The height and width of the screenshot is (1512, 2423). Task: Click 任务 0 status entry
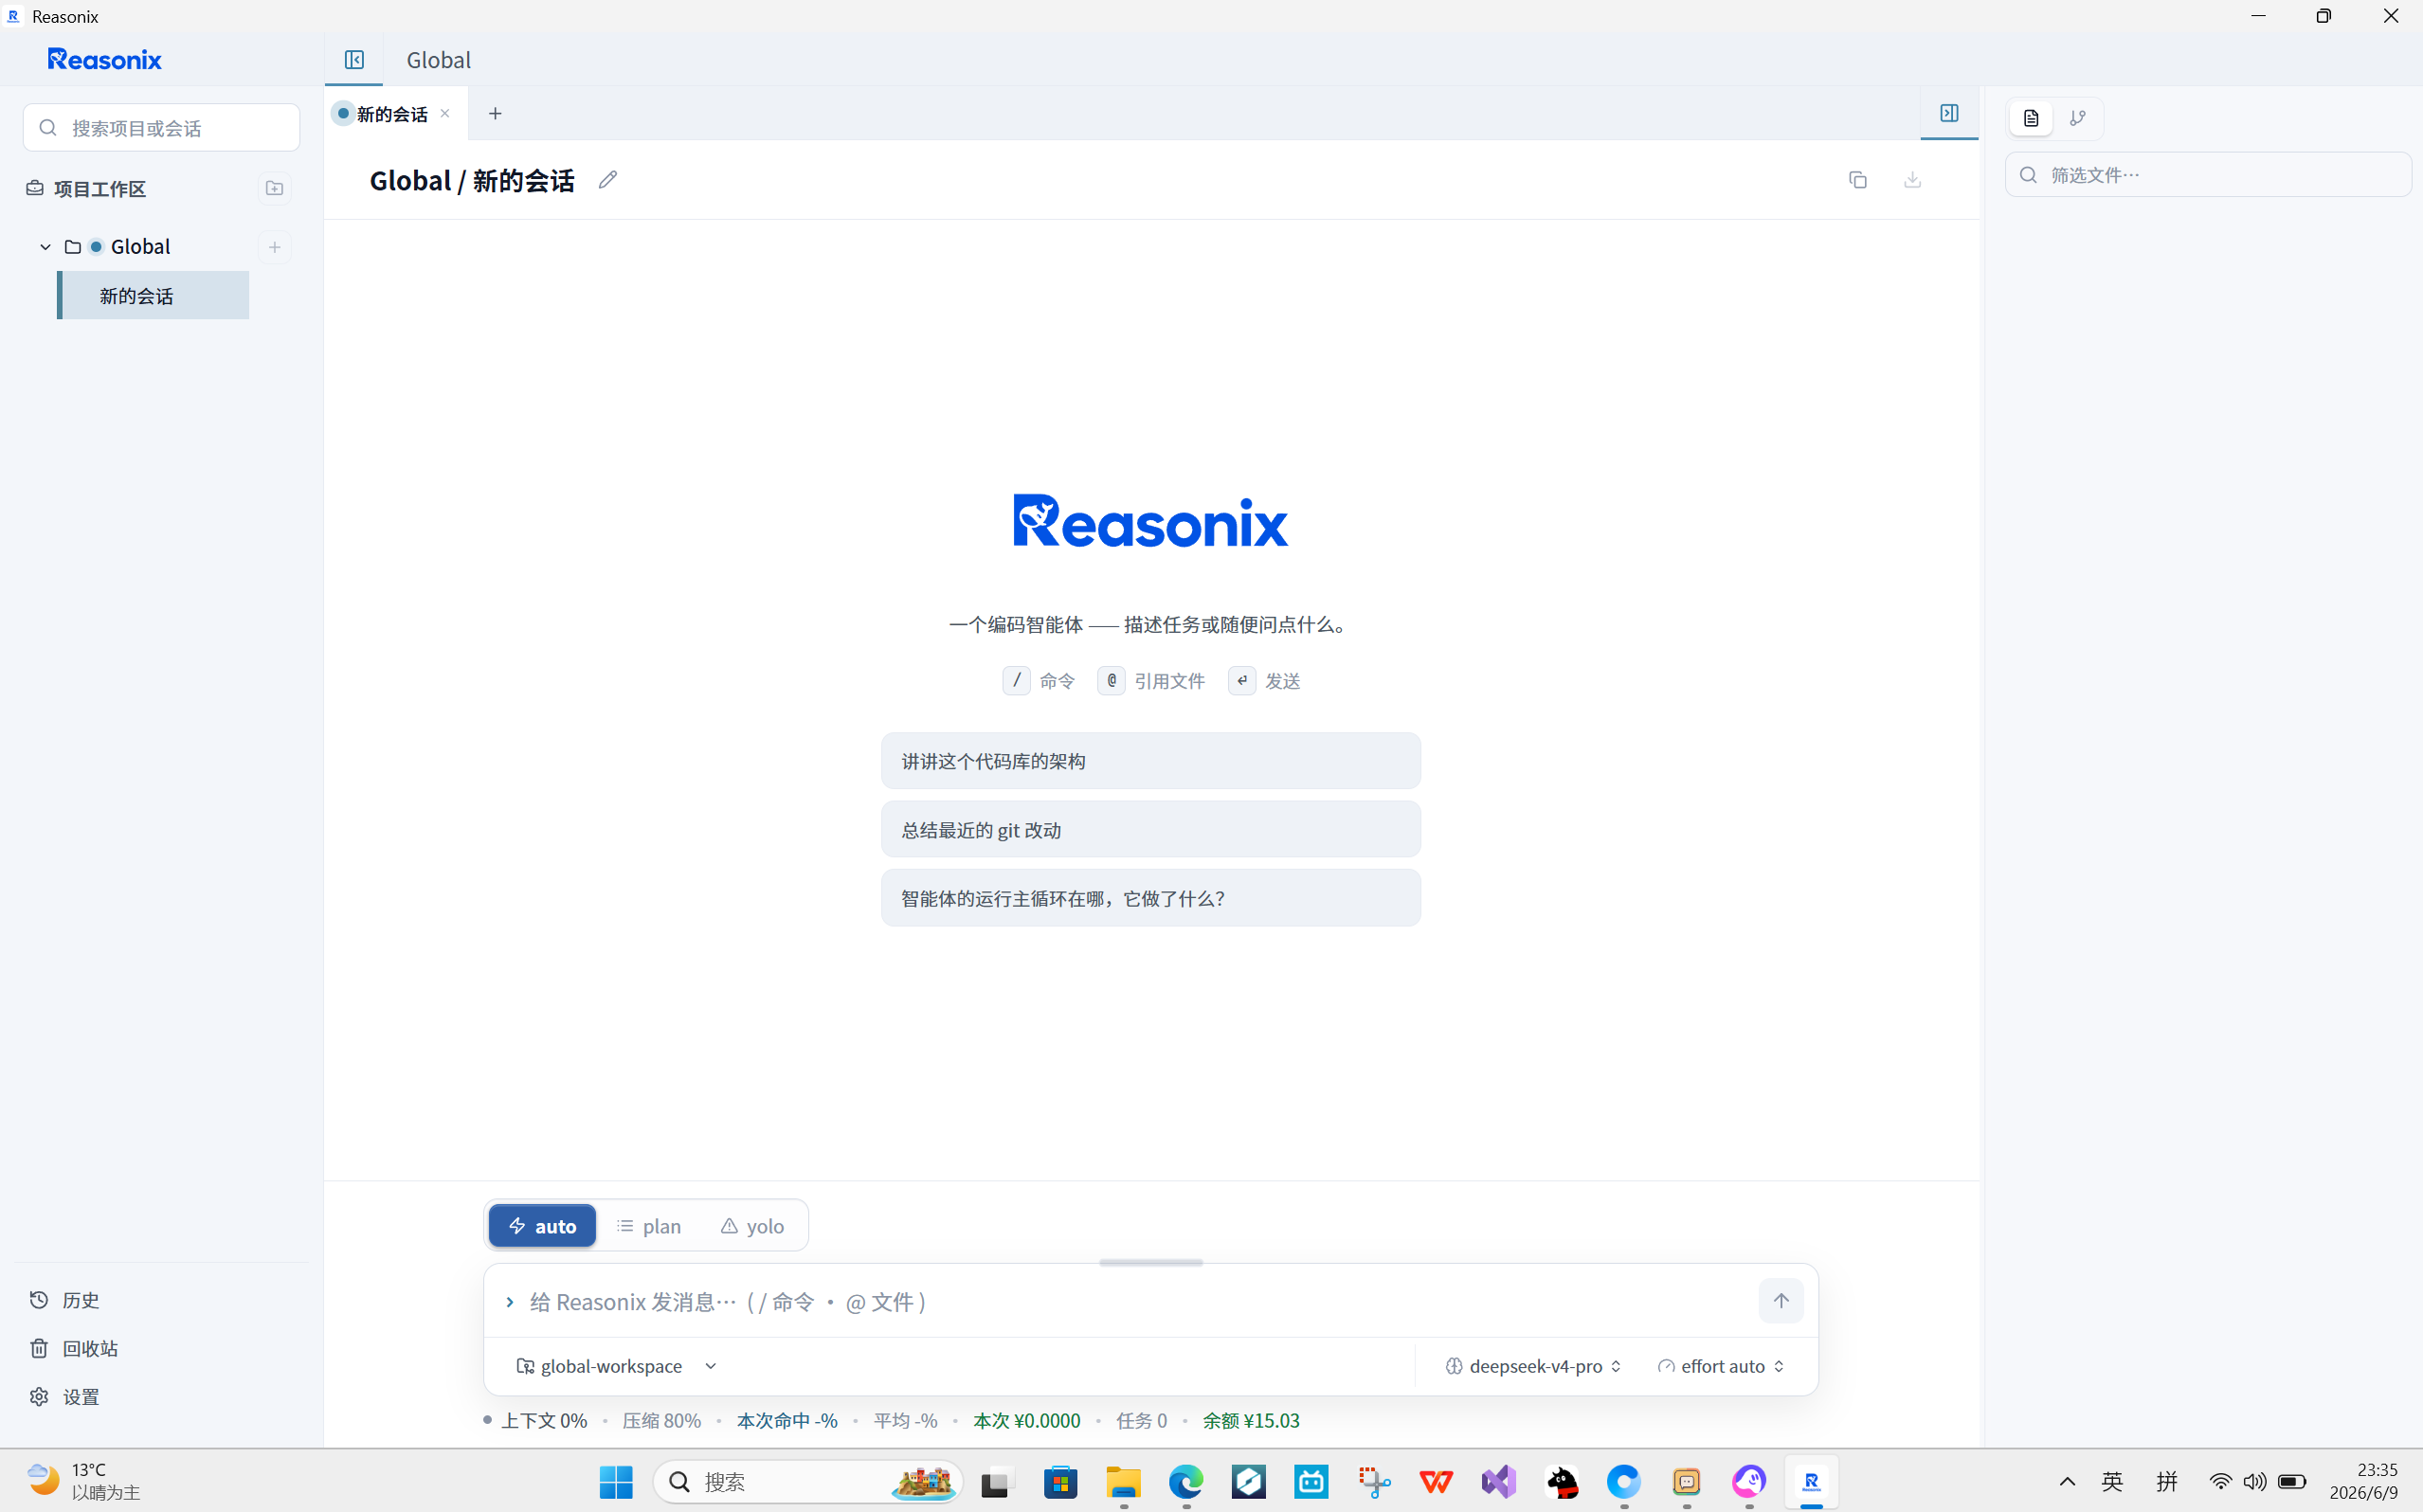point(1142,1421)
